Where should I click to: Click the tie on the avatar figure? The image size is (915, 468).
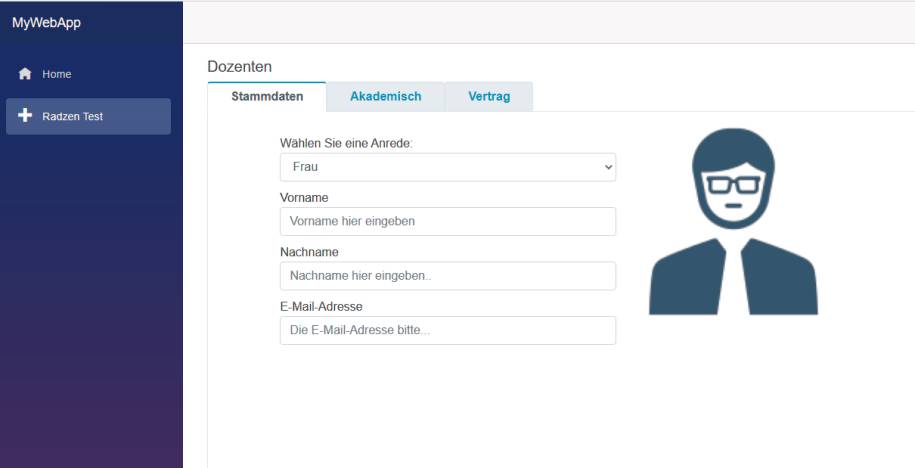point(734,276)
